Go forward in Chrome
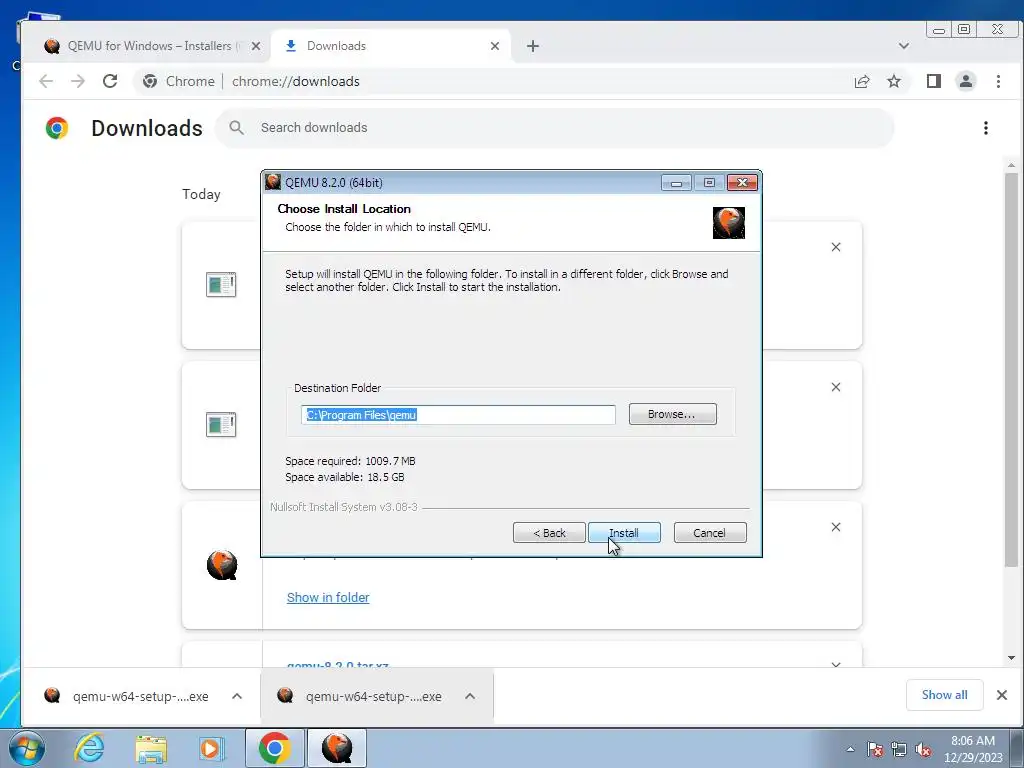 pyautogui.click(x=78, y=81)
